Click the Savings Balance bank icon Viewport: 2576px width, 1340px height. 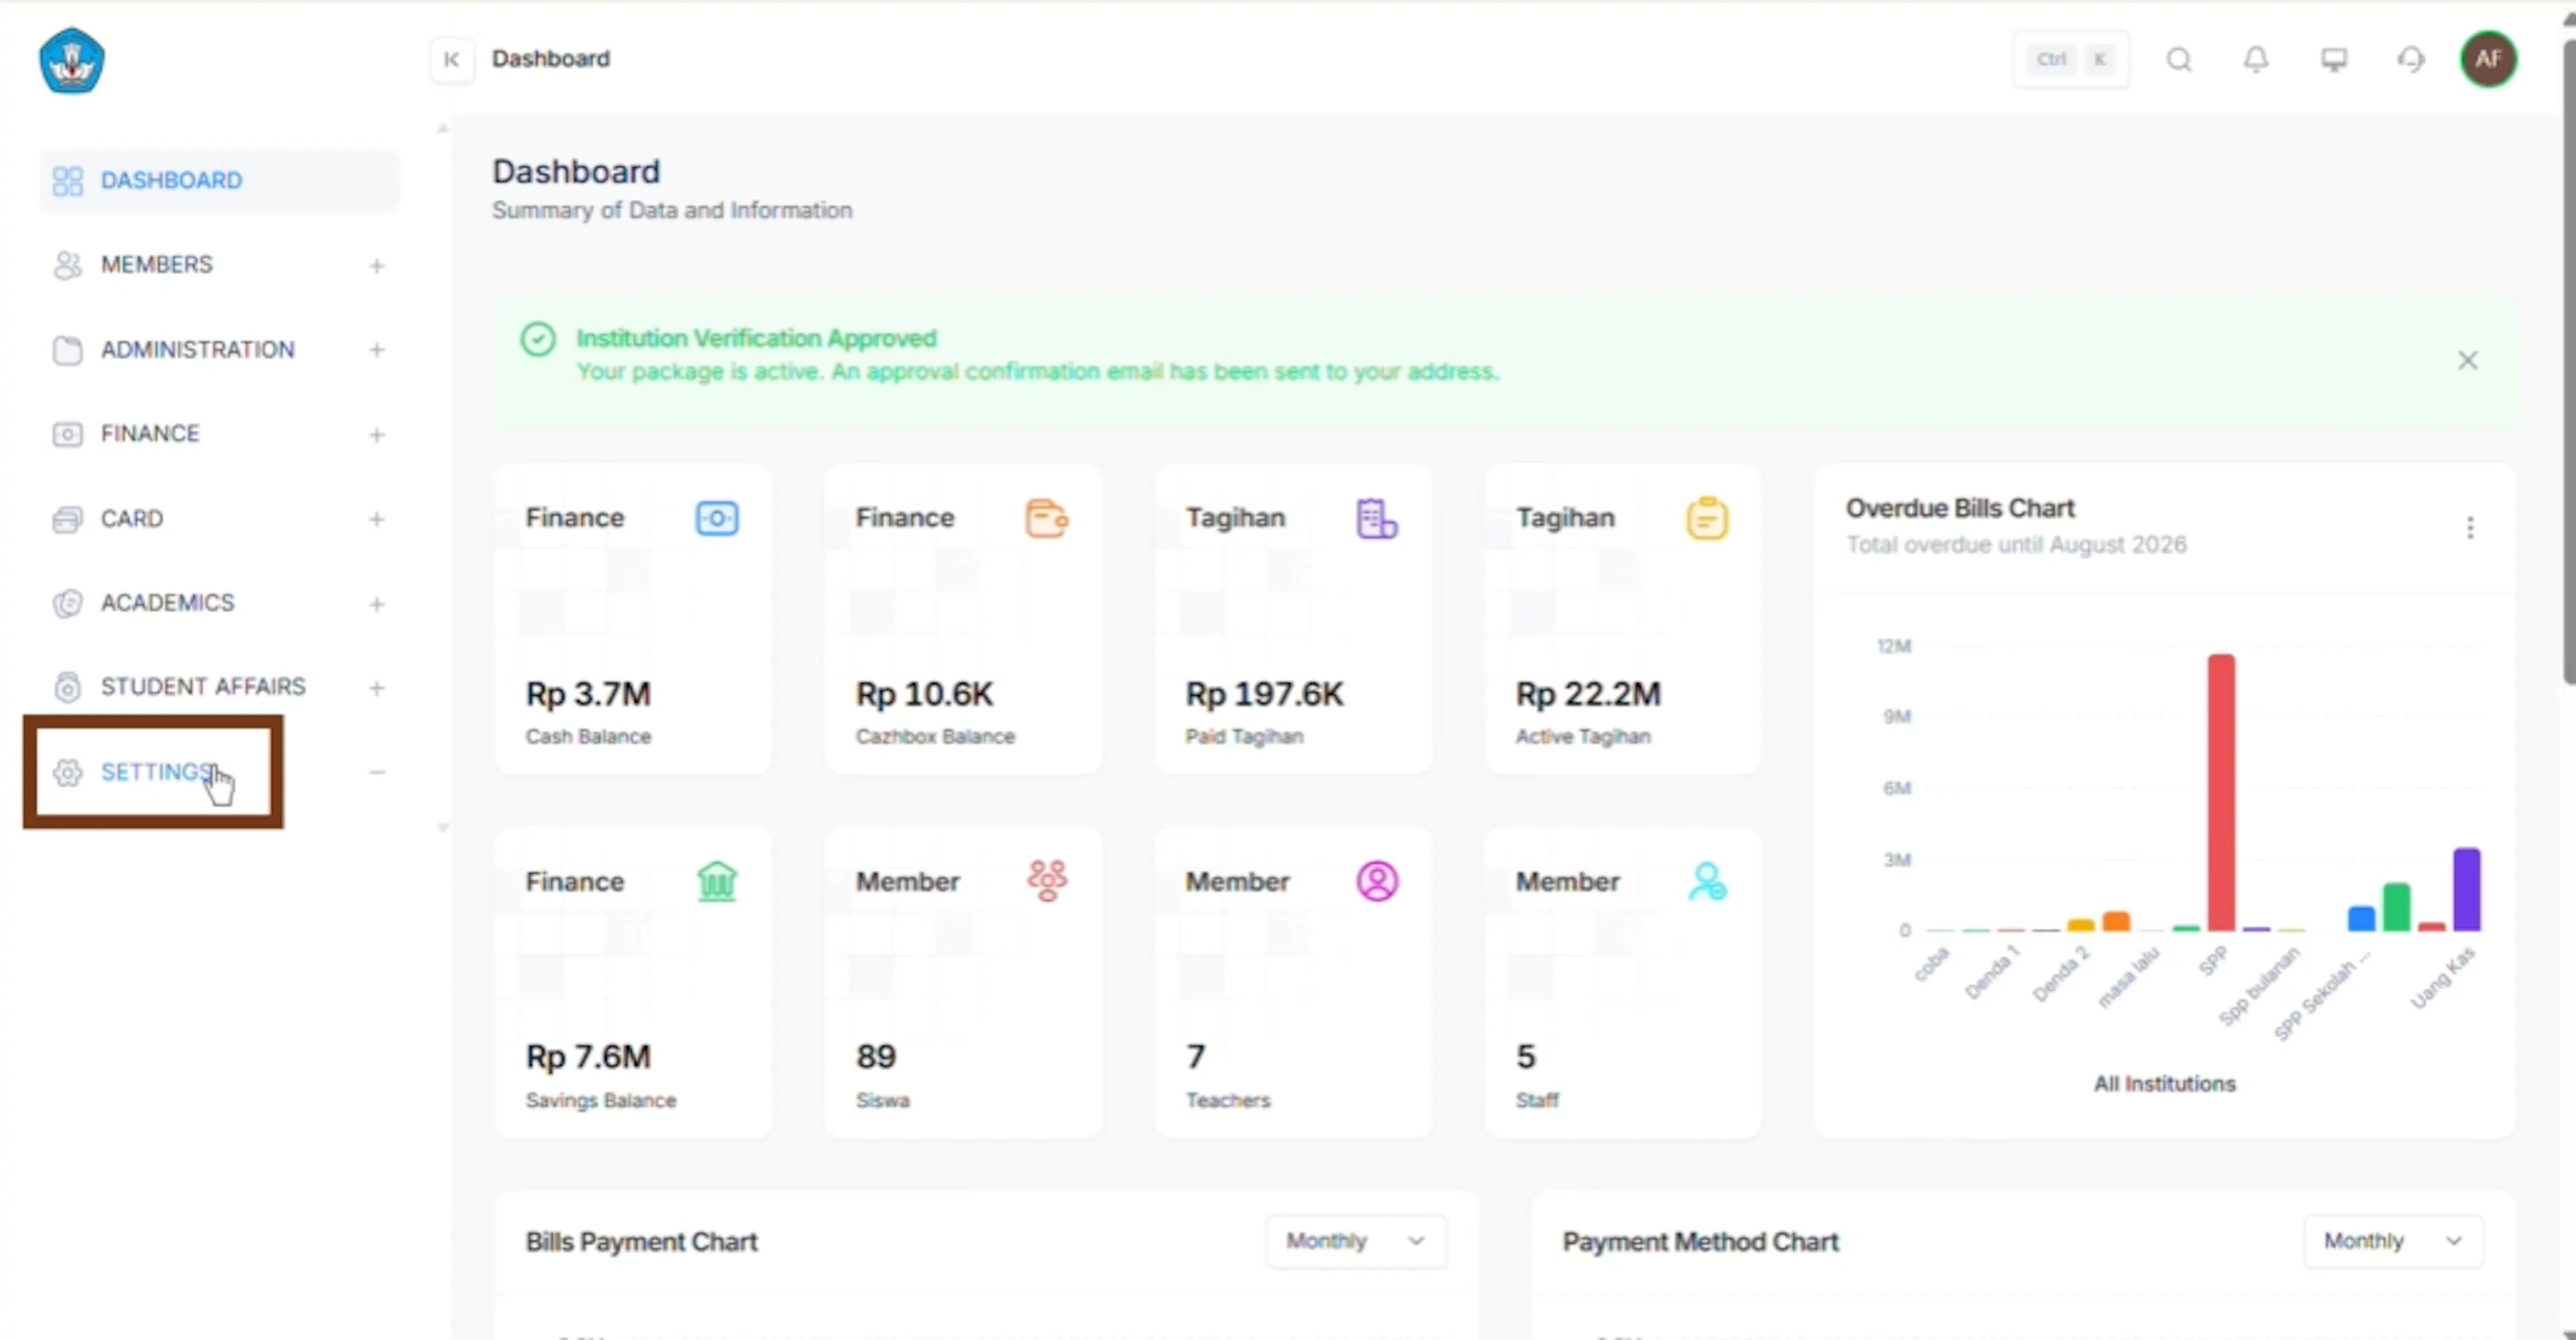click(x=716, y=881)
